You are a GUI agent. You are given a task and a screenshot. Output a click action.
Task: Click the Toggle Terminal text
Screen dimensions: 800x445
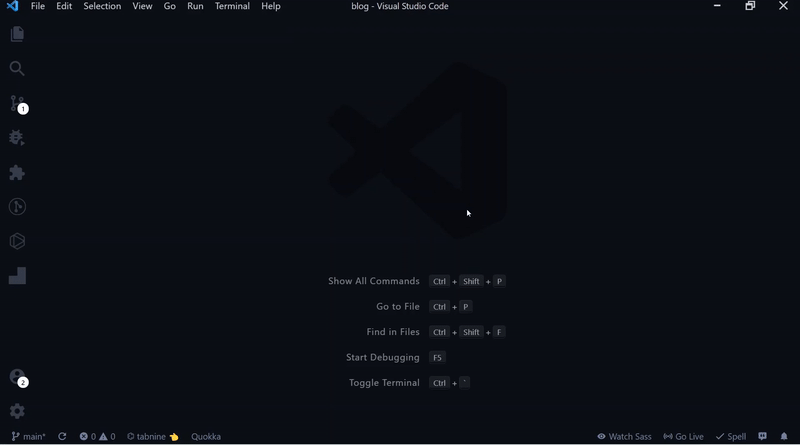click(x=384, y=383)
